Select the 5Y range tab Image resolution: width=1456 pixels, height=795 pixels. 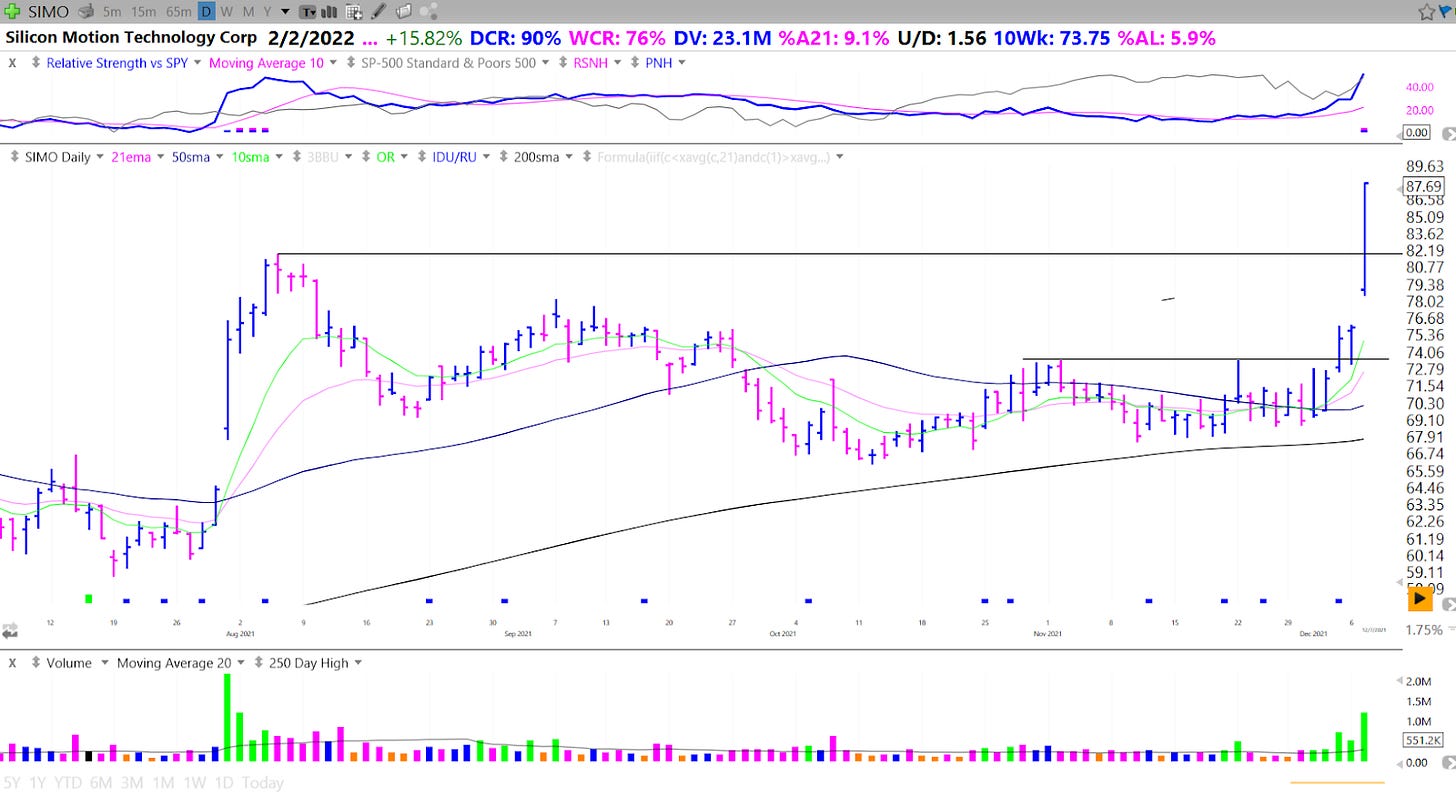point(12,783)
